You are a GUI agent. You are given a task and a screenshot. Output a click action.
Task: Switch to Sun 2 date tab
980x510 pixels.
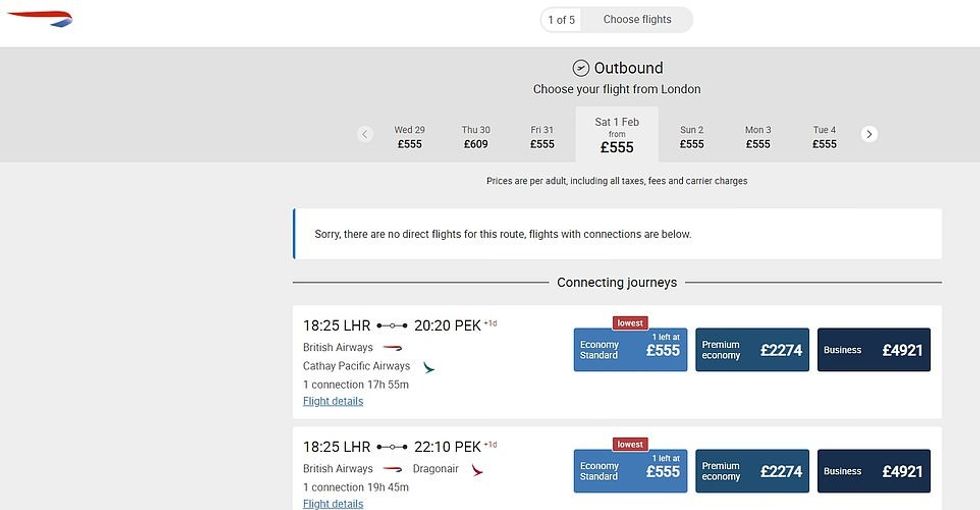coord(691,137)
